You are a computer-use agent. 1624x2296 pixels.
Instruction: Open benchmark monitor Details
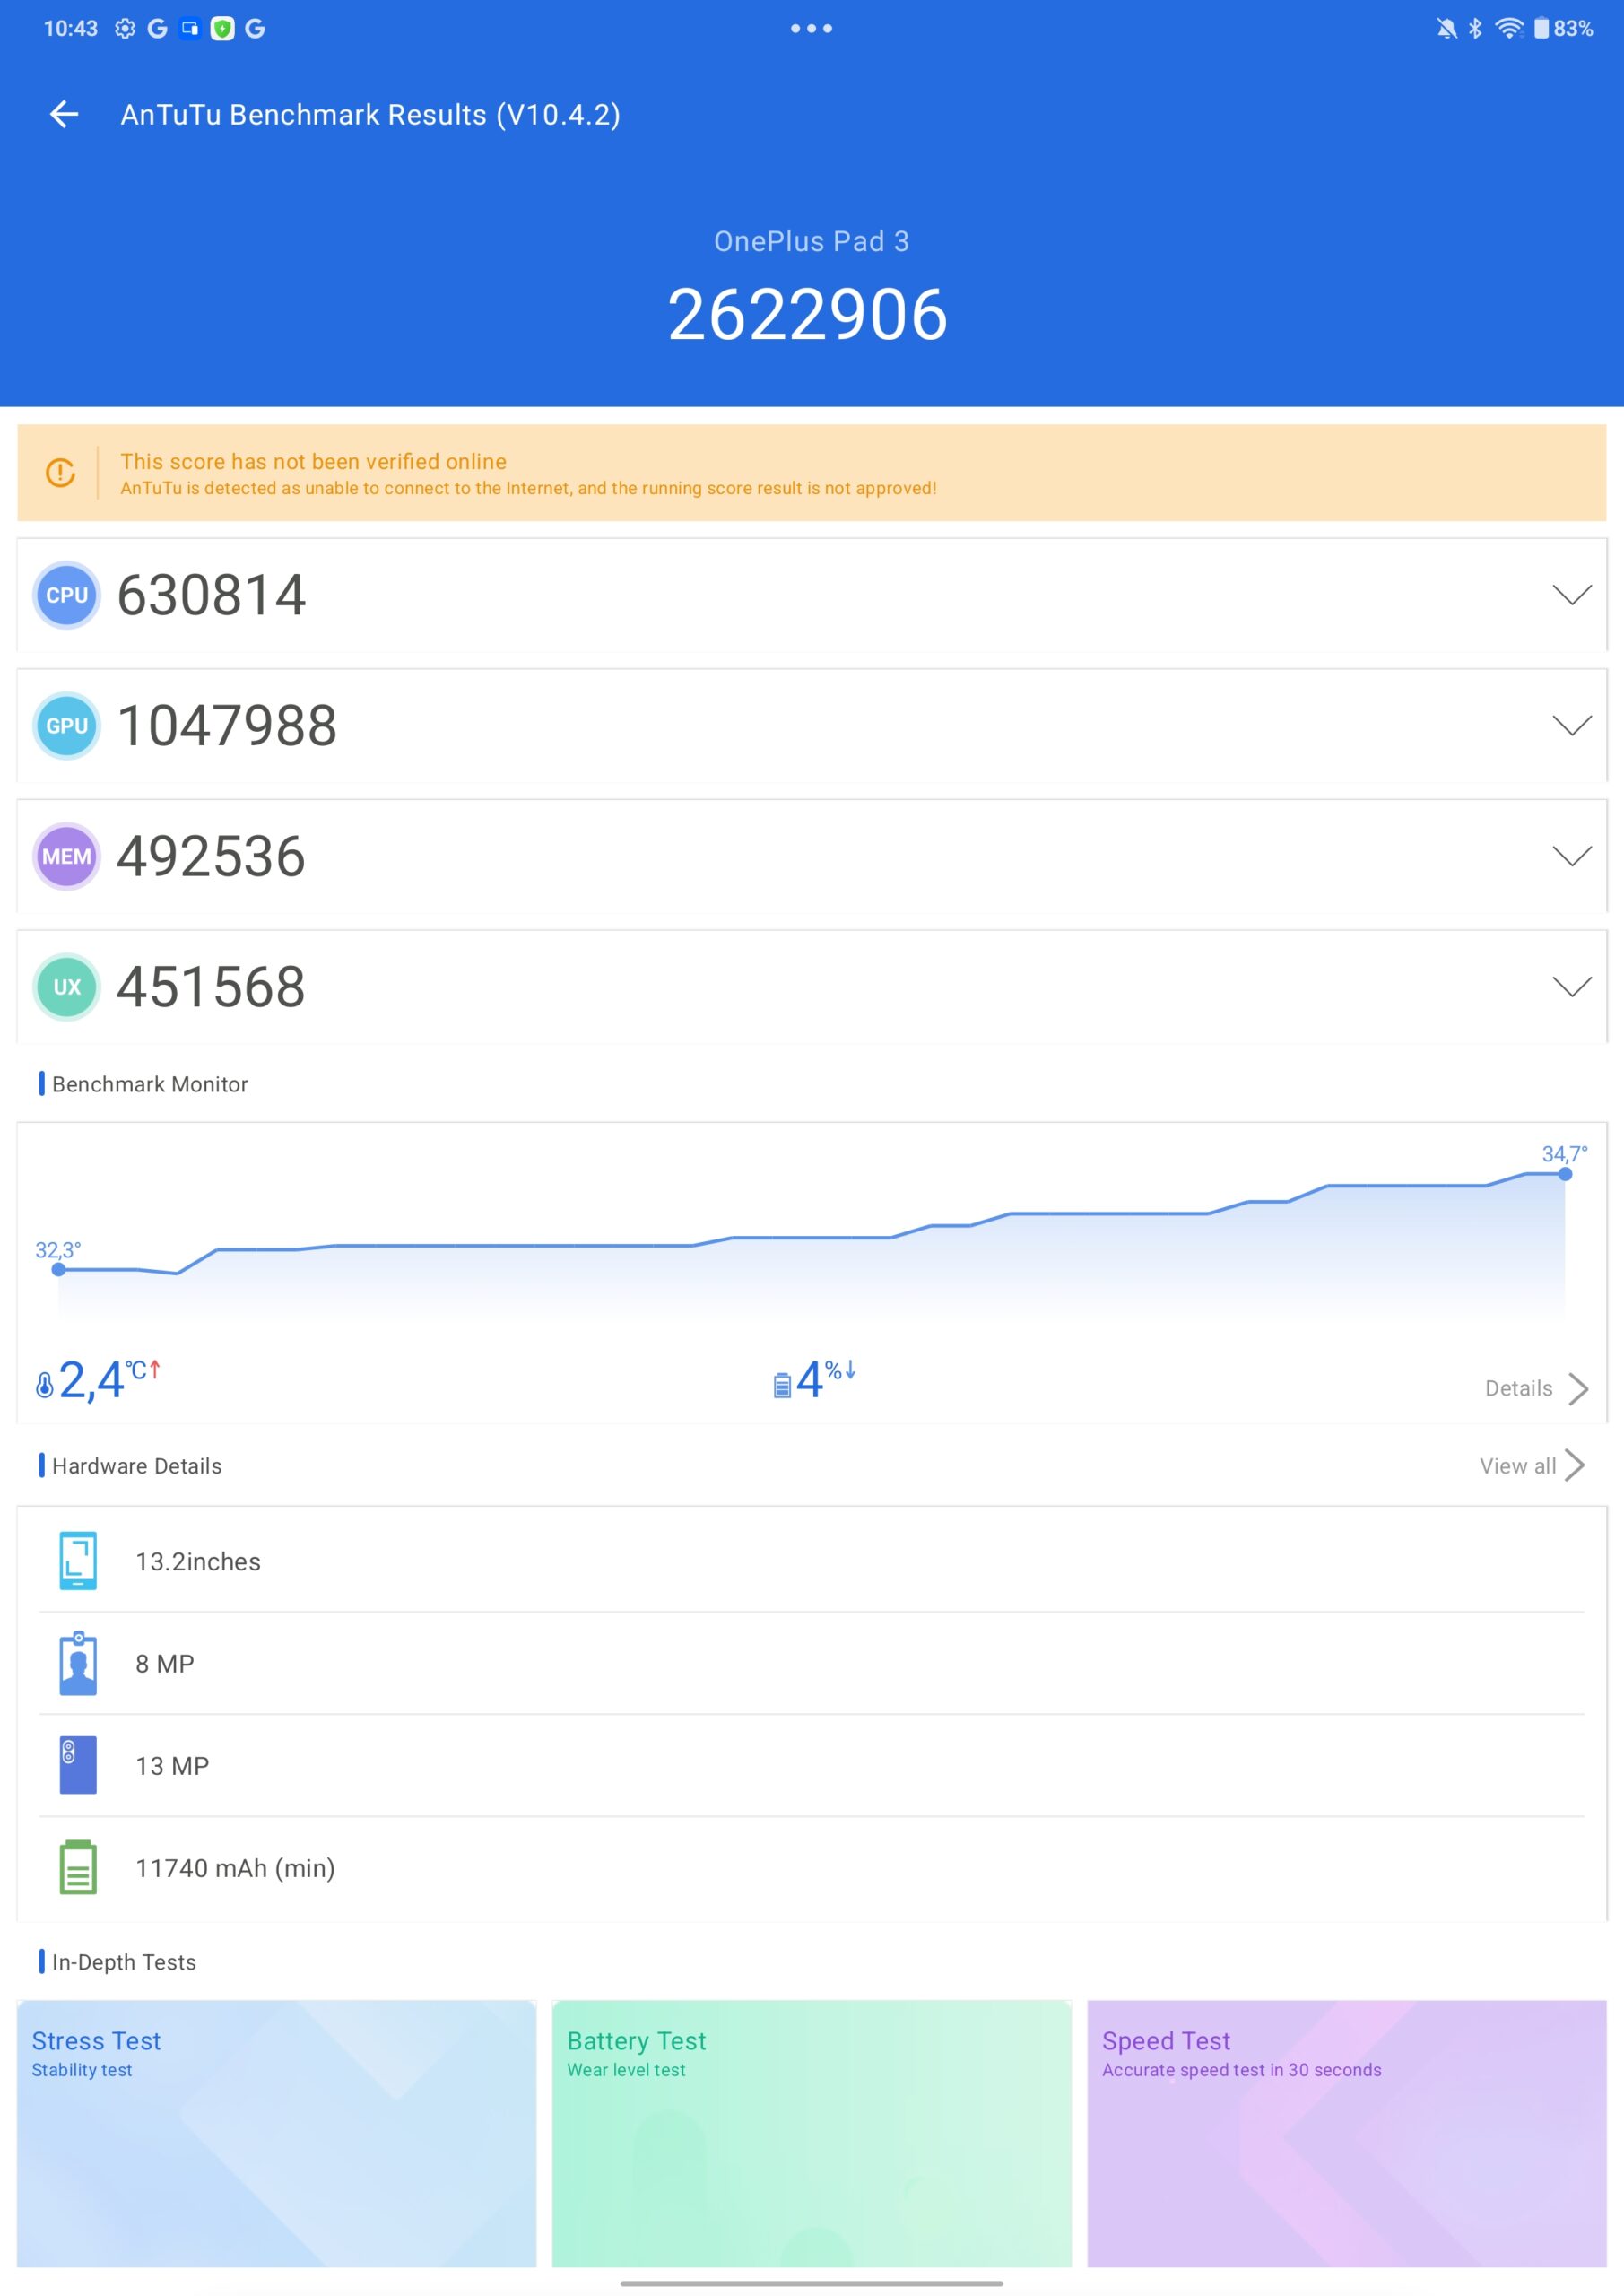pyautogui.click(x=1537, y=1388)
